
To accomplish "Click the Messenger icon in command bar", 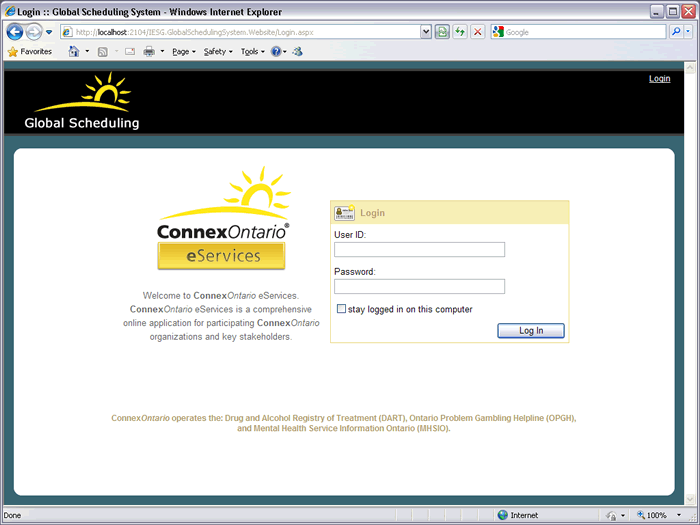I will 298,52.
